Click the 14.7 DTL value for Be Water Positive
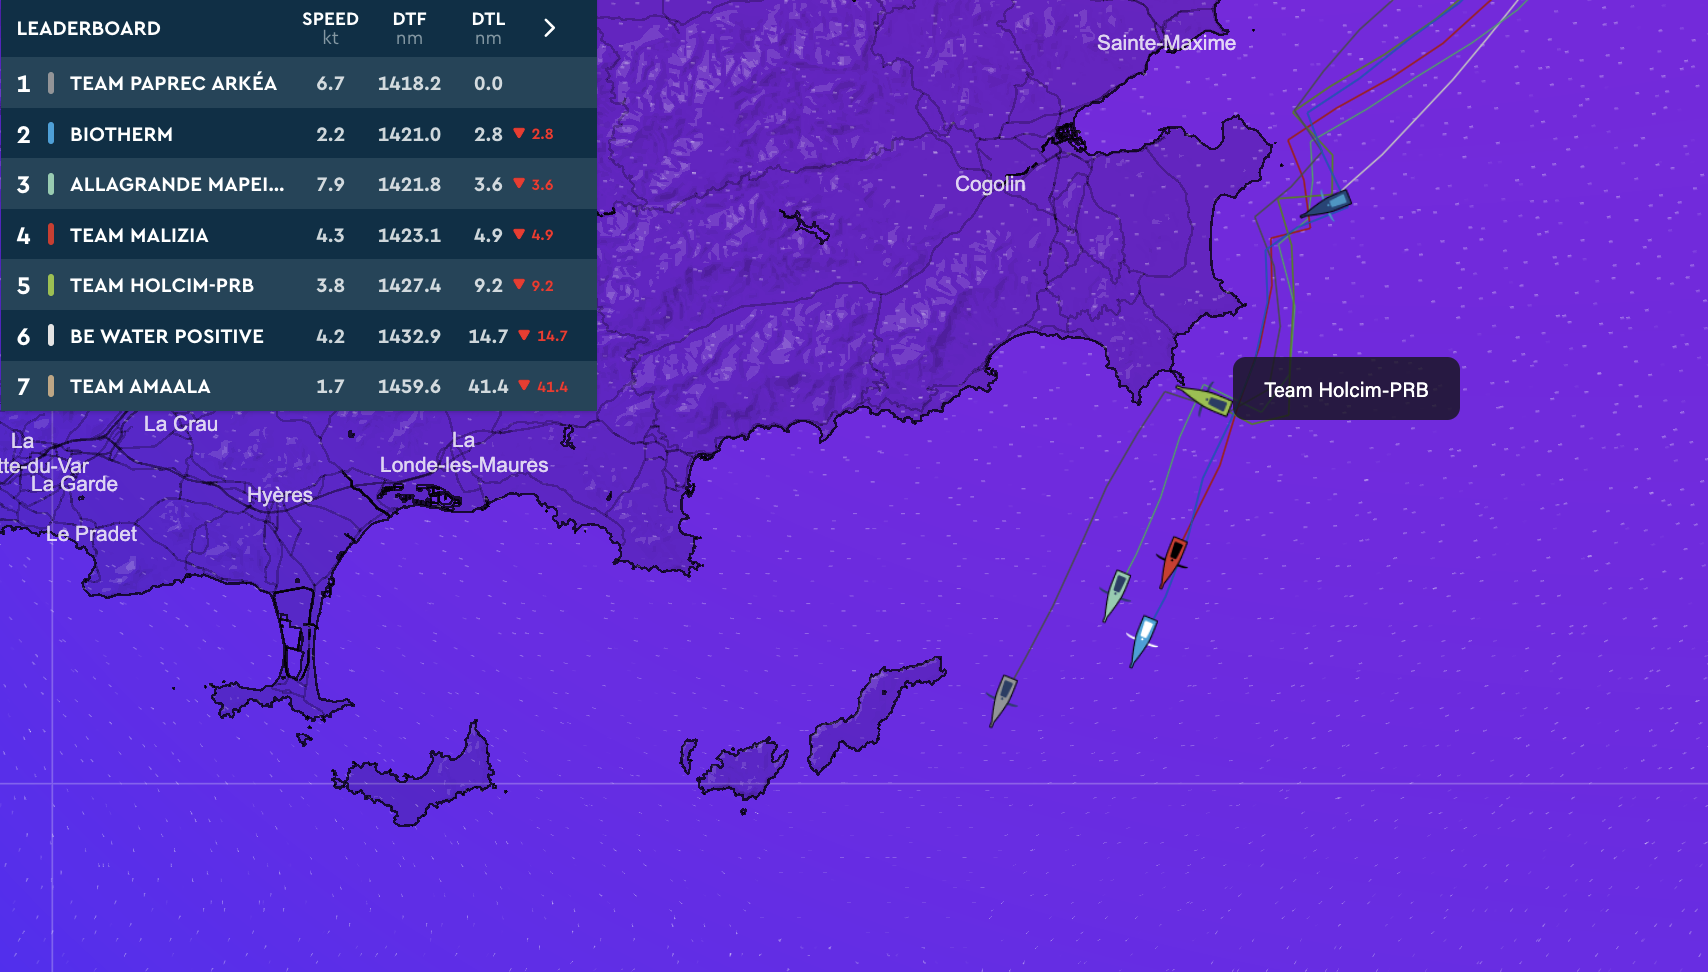 pyautogui.click(x=488, y=336)
